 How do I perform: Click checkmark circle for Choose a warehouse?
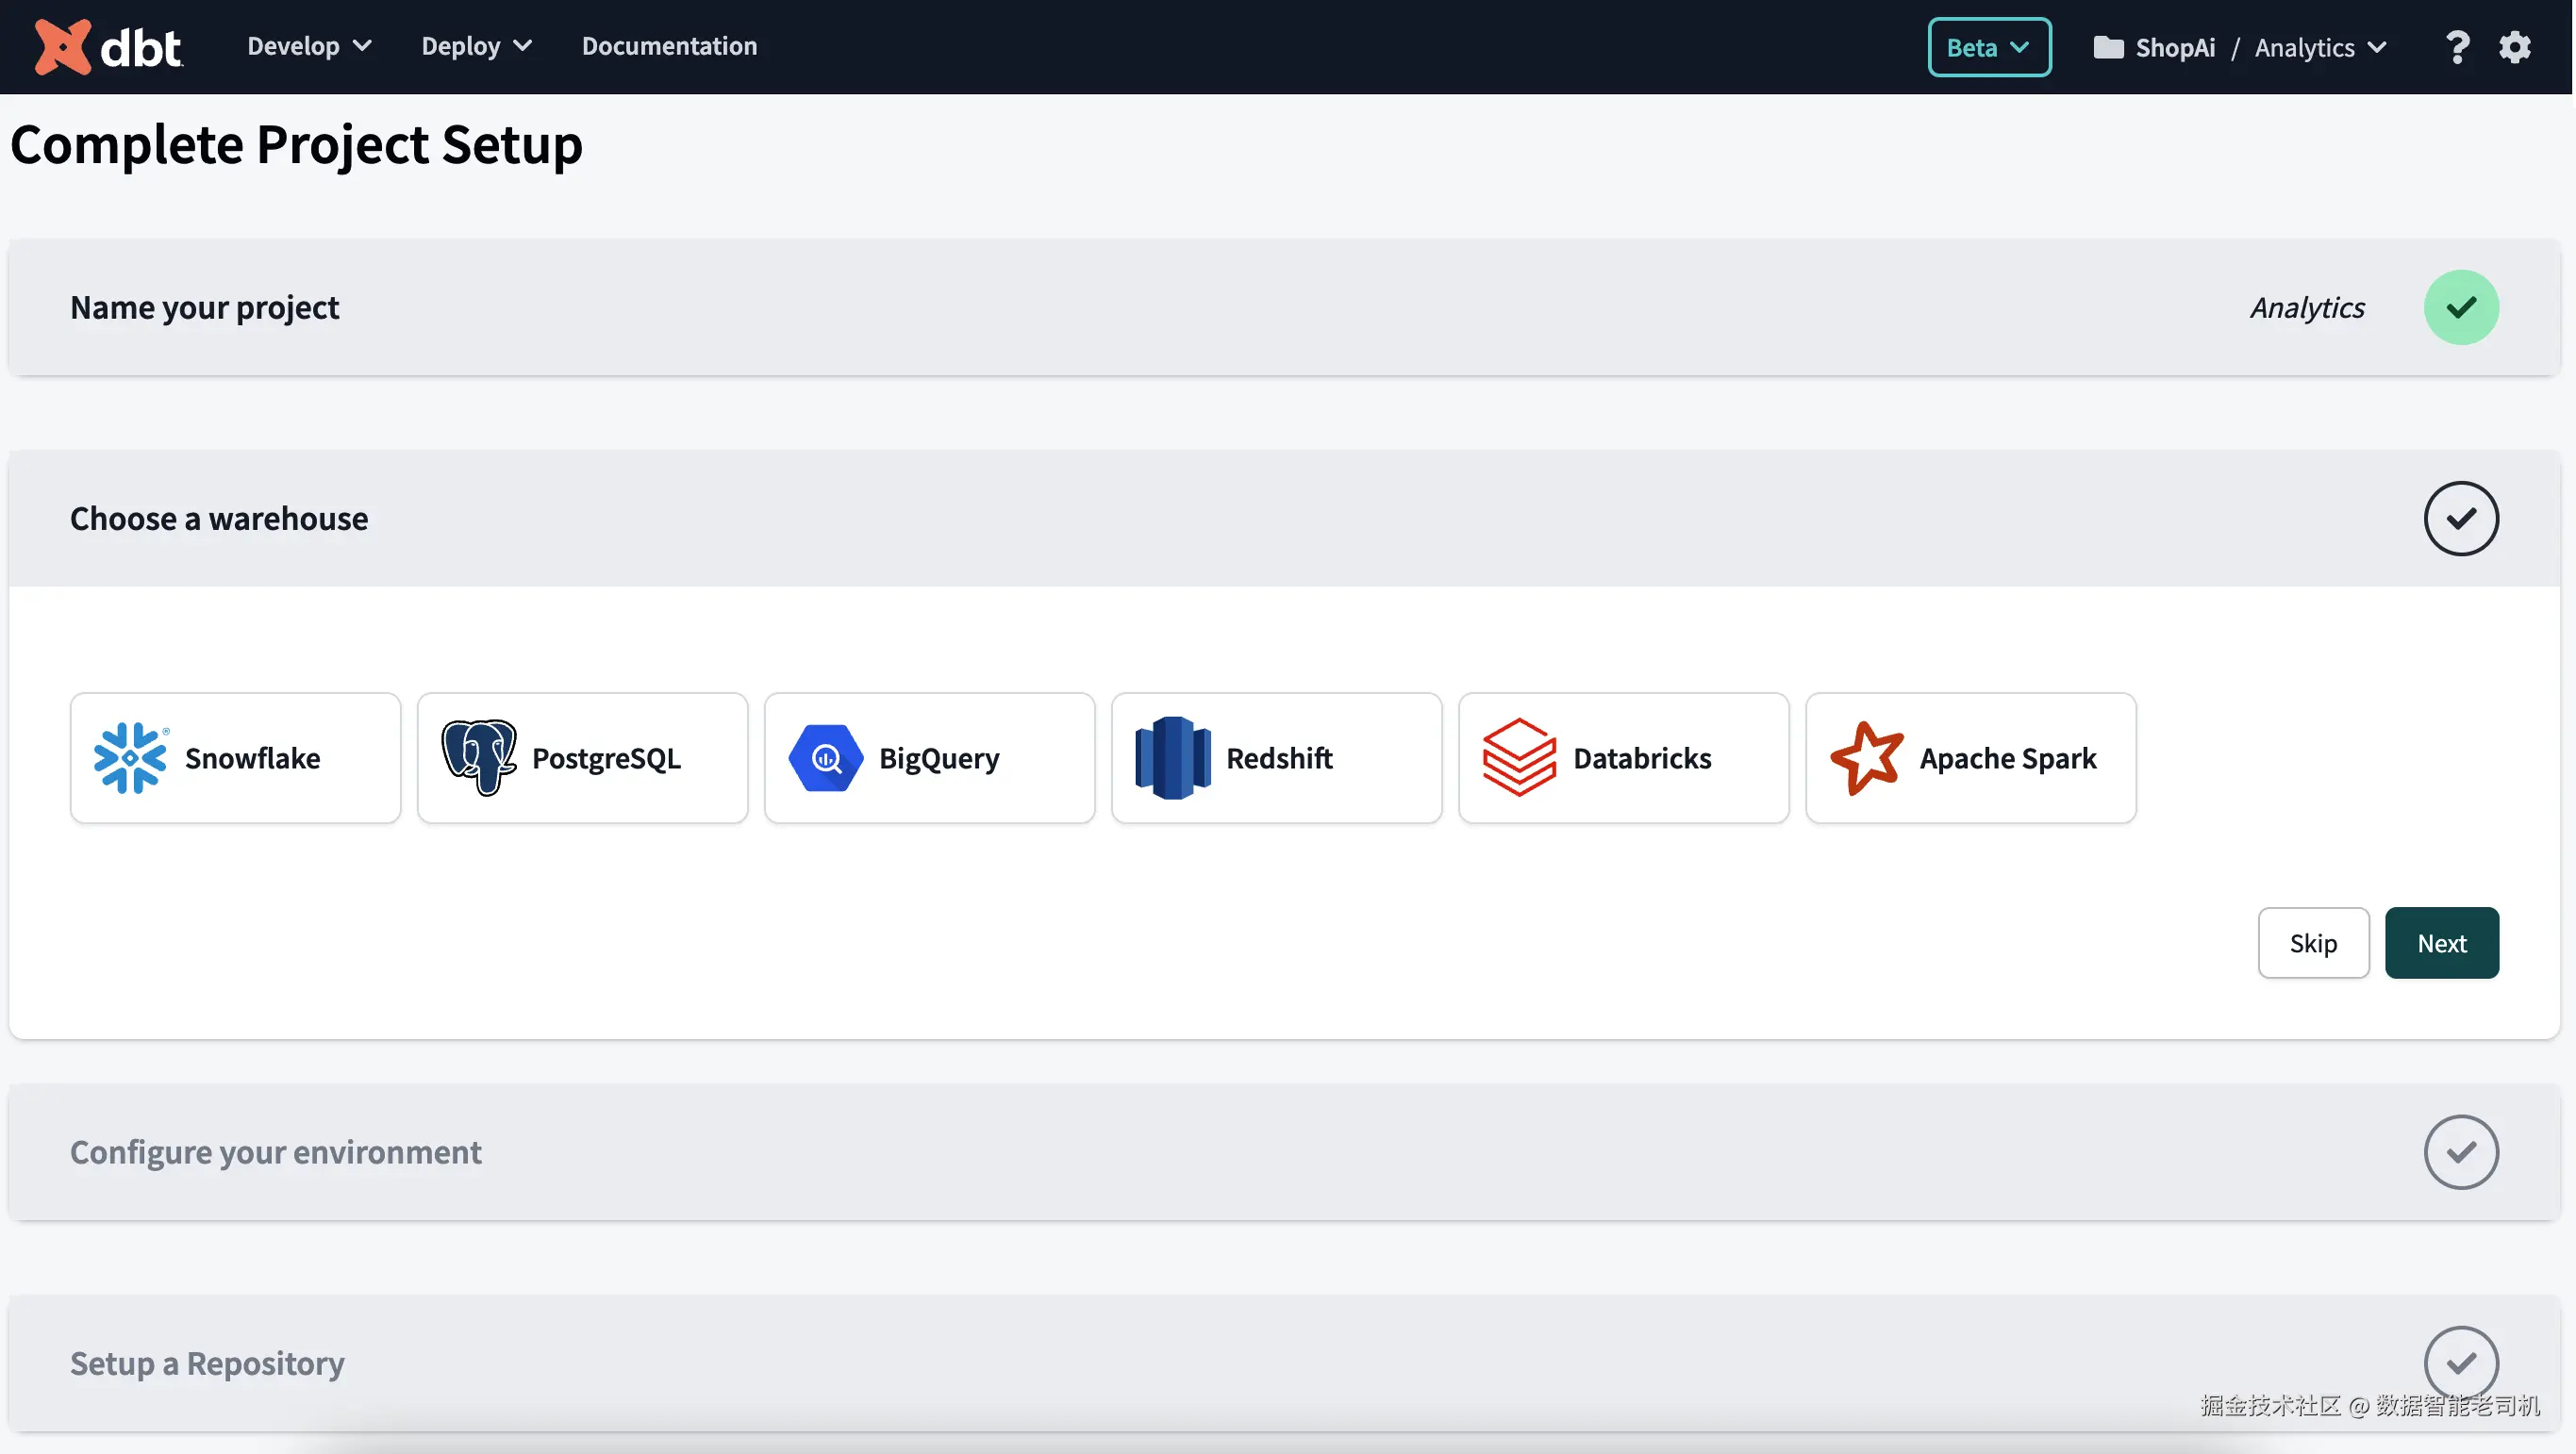click(2461, 518)
